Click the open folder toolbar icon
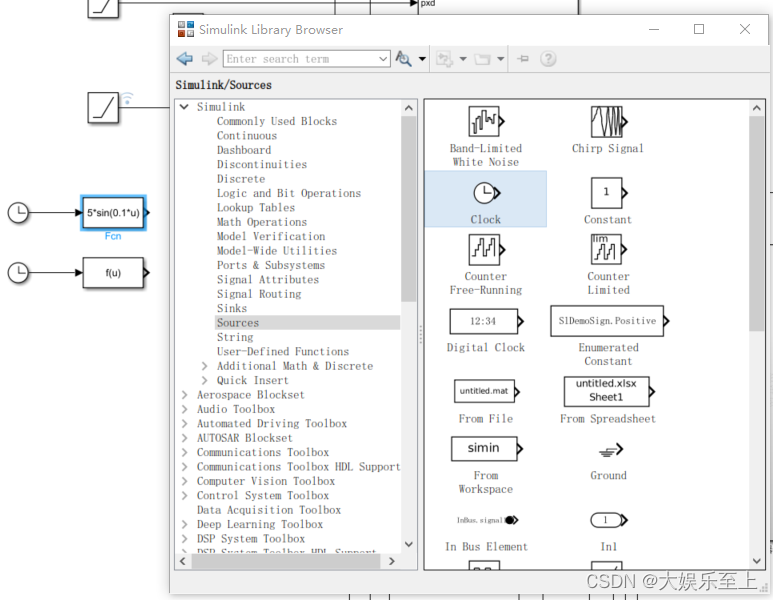 point(482,59)
